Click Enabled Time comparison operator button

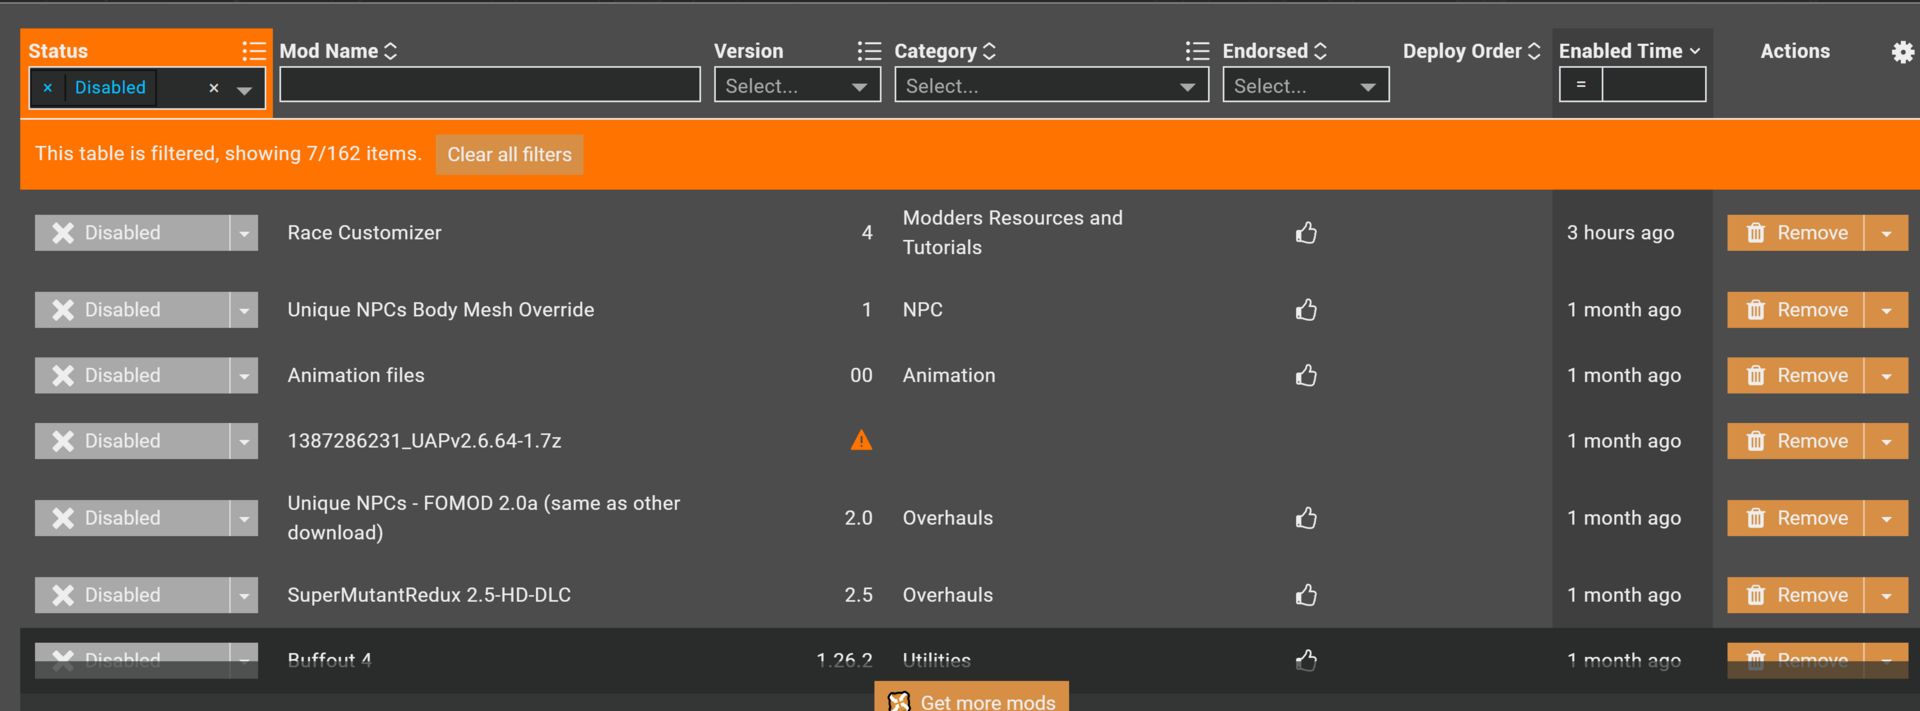point(1581,85)
